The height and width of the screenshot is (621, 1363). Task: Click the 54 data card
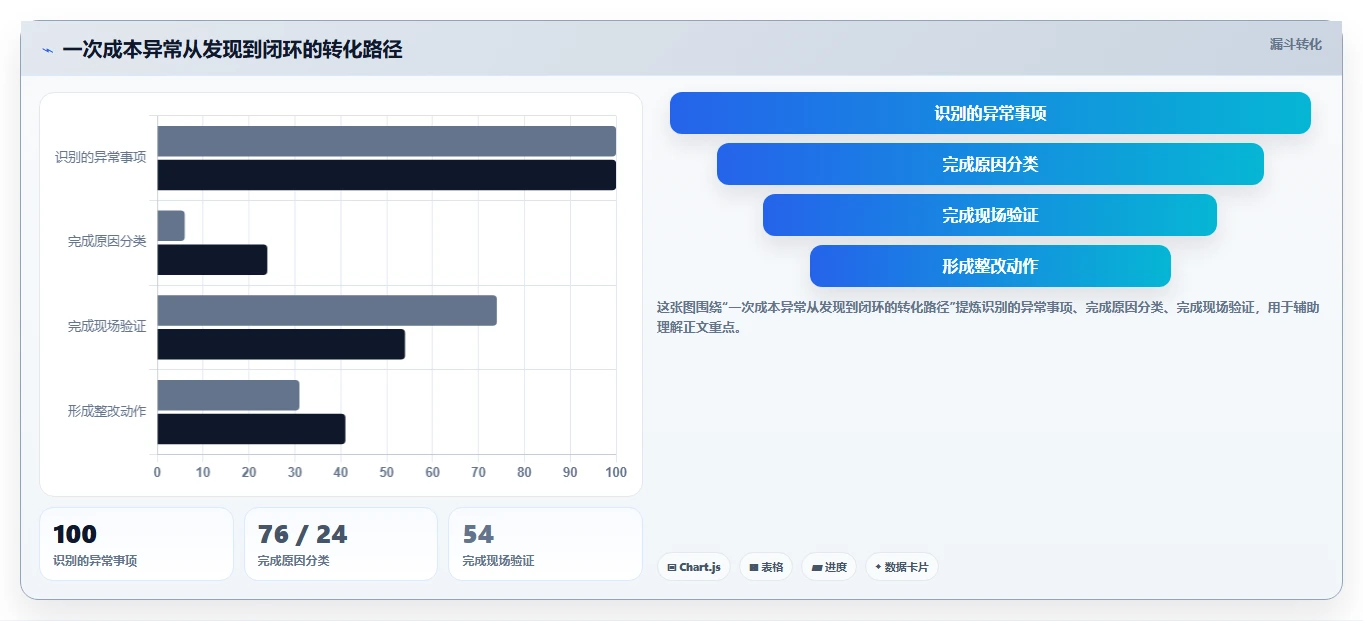click(545, 544)
